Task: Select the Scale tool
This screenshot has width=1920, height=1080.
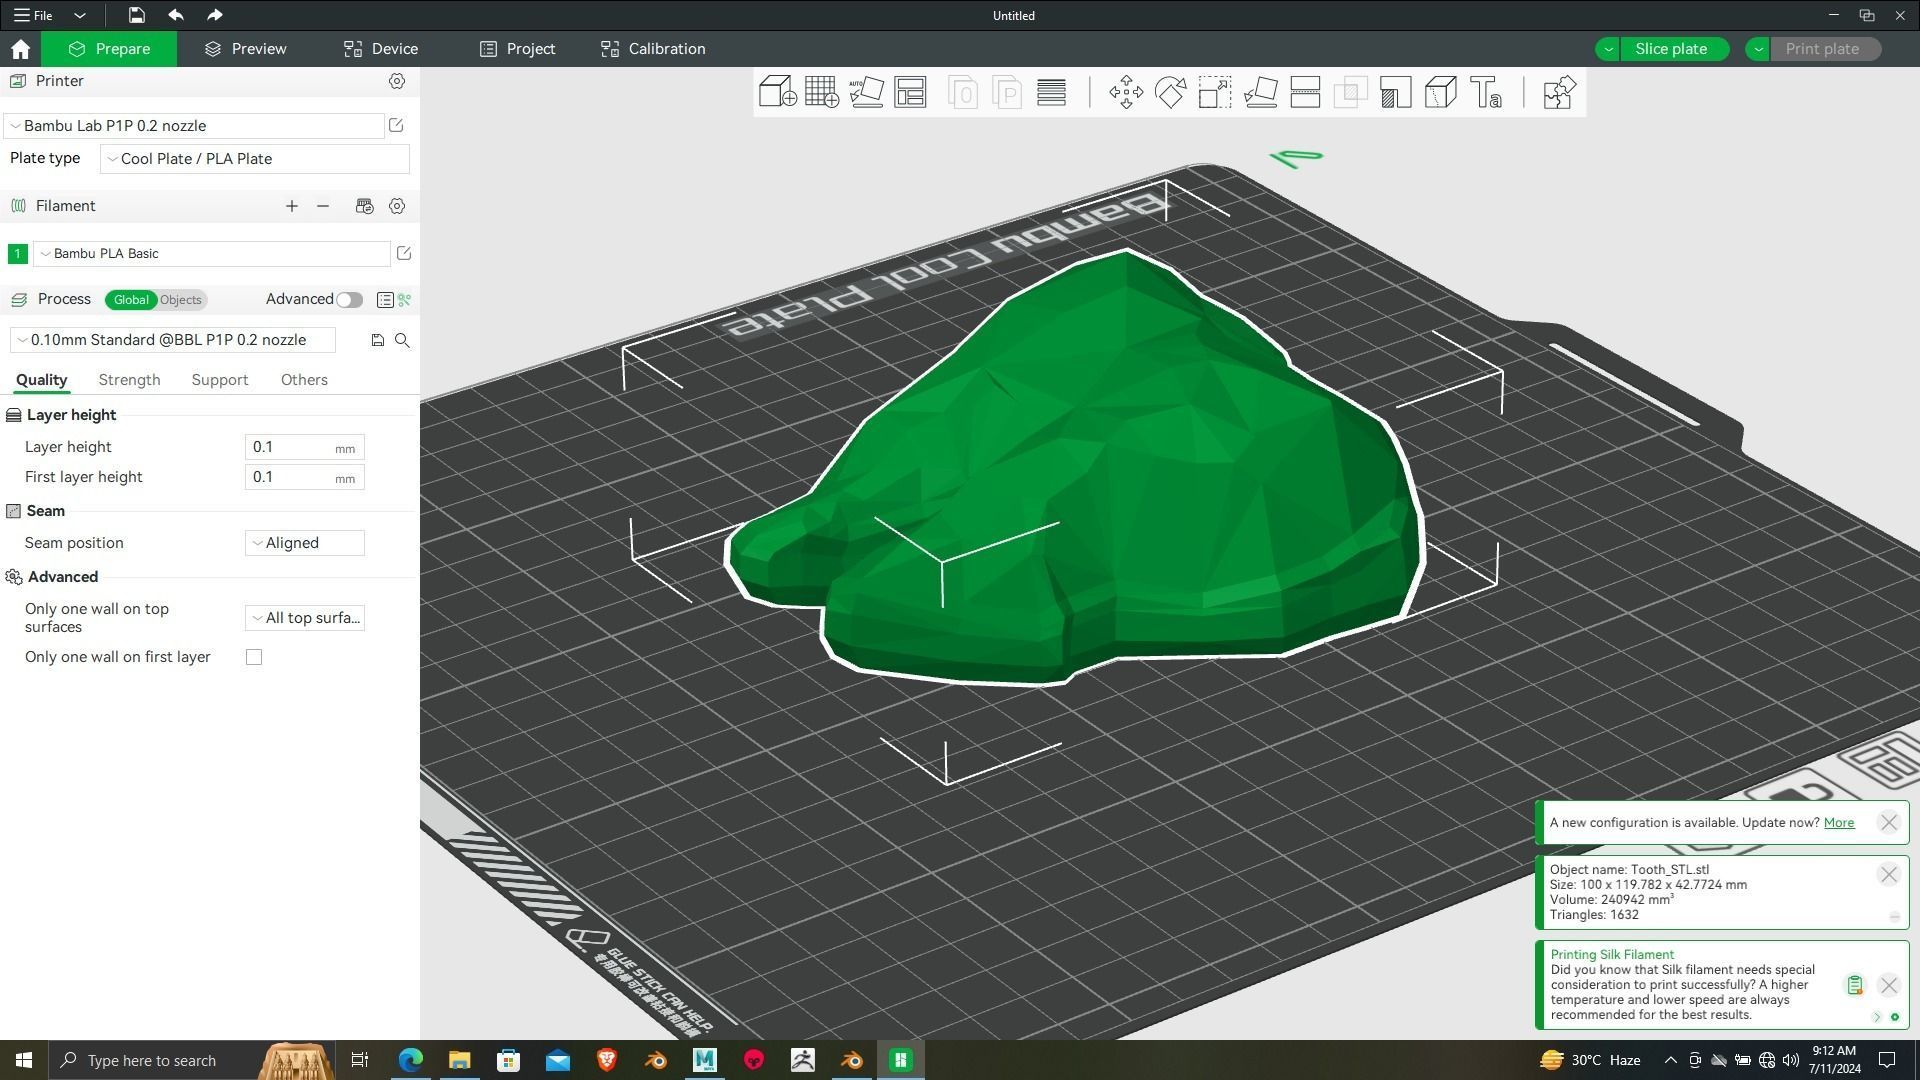Action: [1215, 92]
